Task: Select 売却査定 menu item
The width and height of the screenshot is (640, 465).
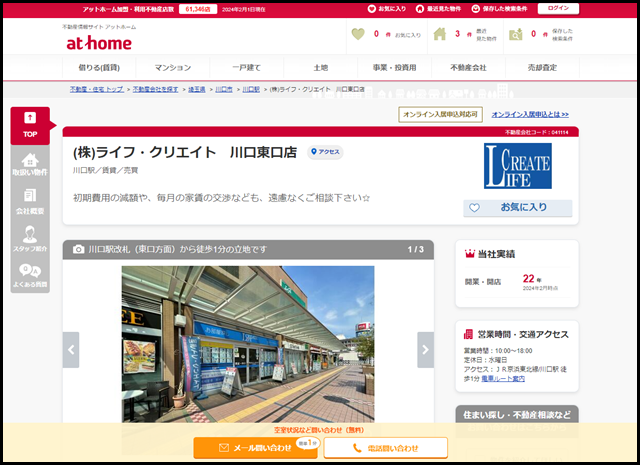Action: [542, 67]
